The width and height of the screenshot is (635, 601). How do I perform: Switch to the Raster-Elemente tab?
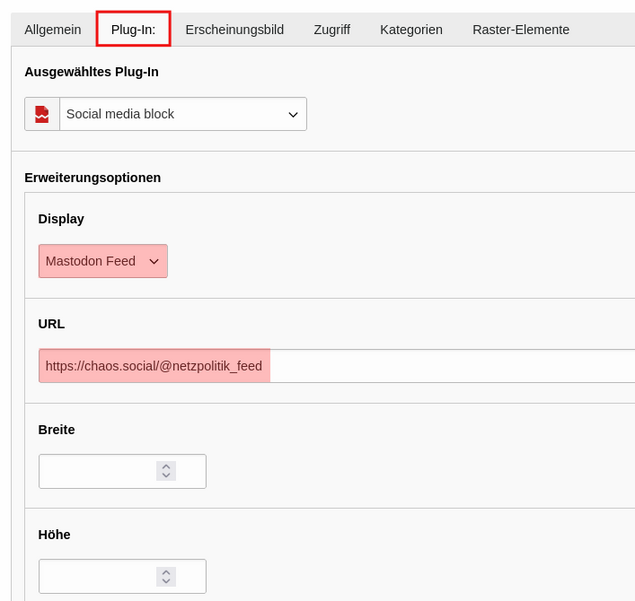[x=520, y=30]
